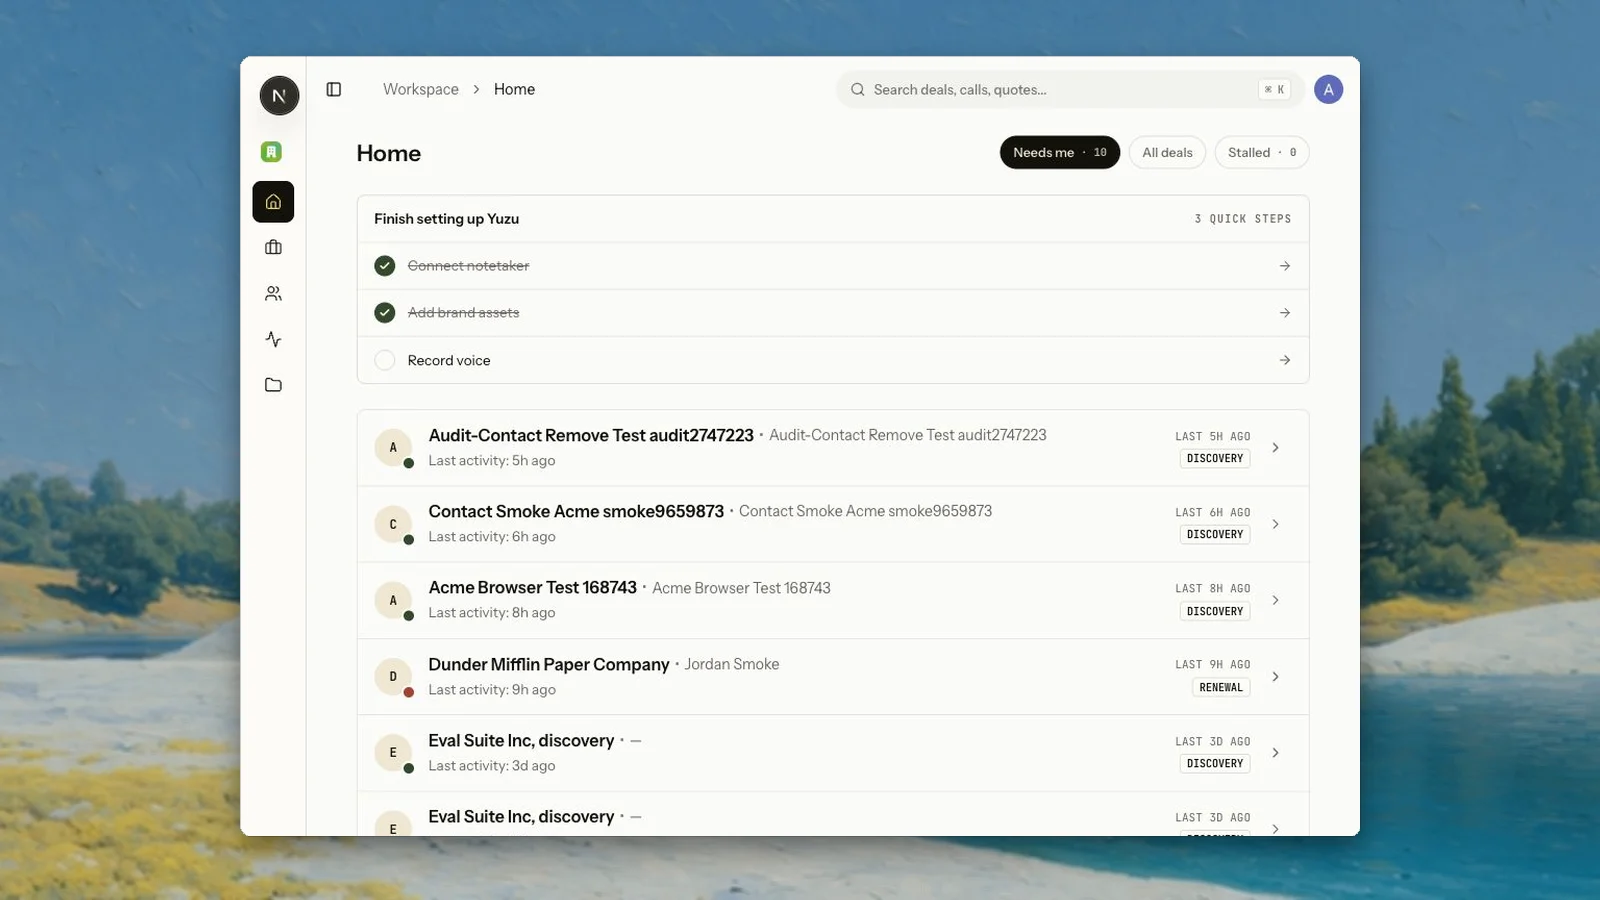The image size is (1600, 900).
Task: Click the arrow on Connect notetaker row
Action: (x=1285, y=266)
